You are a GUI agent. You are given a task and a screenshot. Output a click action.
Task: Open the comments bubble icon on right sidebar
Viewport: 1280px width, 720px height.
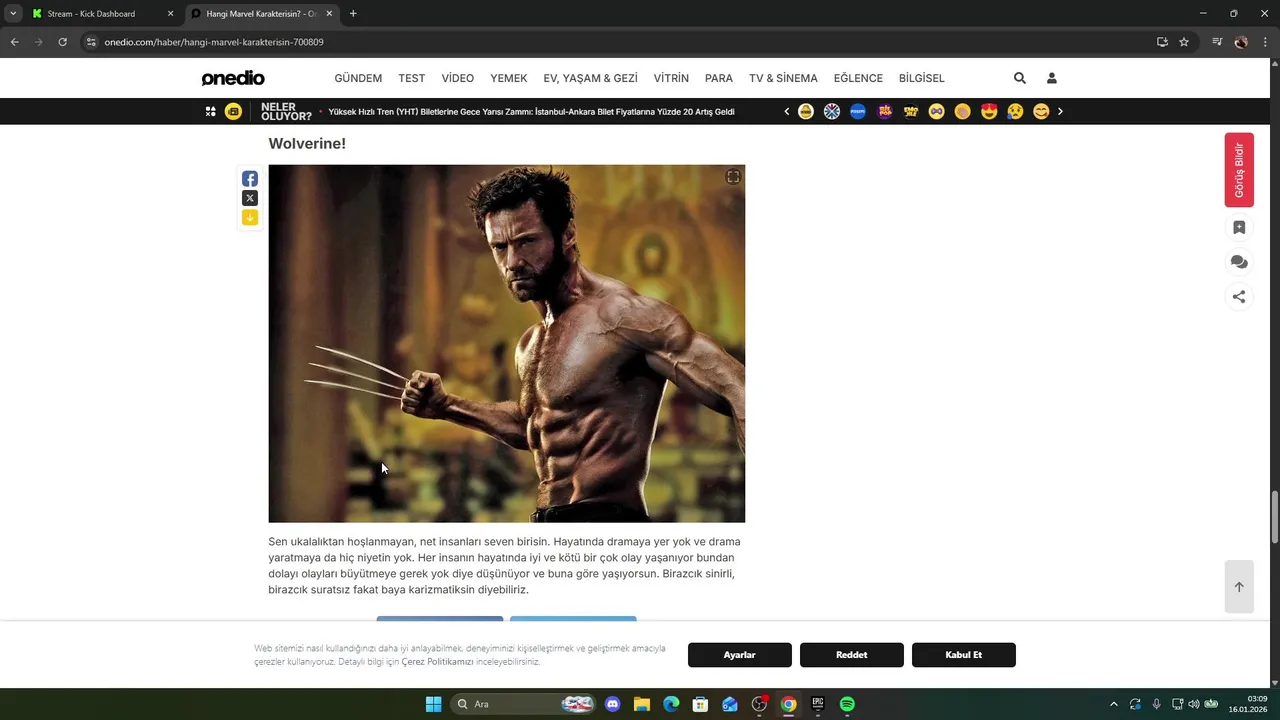pyautogui.click(x=1239, y=262)
